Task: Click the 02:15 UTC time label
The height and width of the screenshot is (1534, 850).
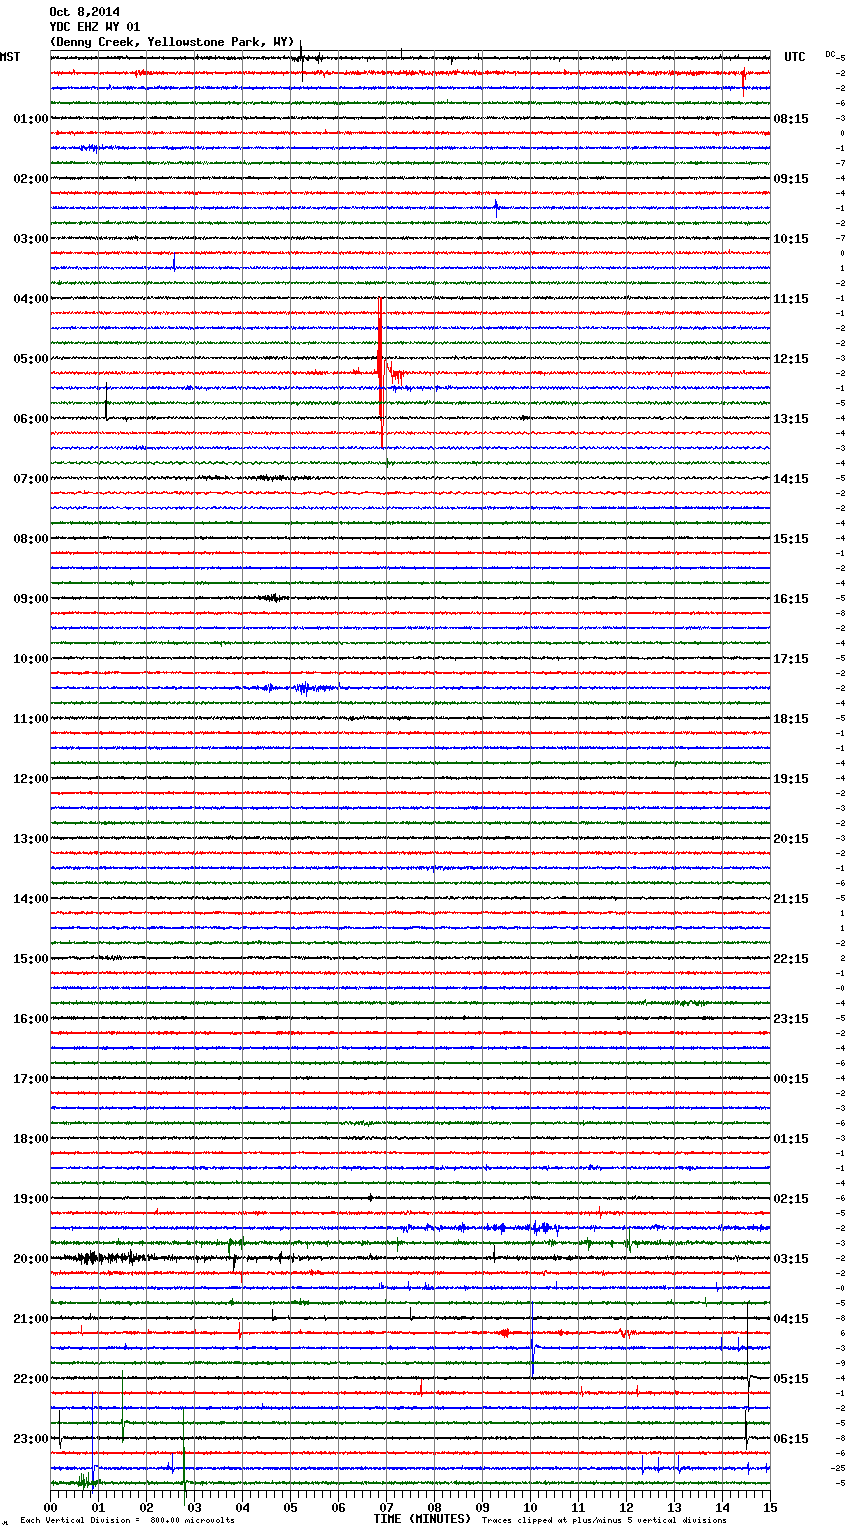Action: coord(791,1199)
